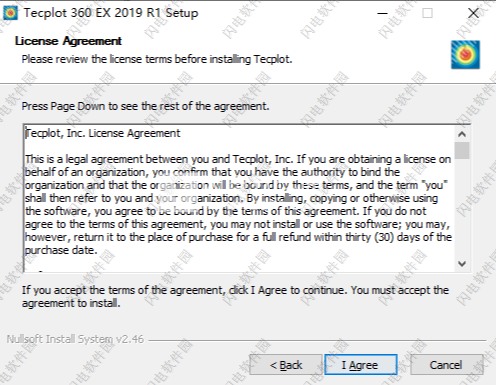Go back with the Back button

point(286,365)
